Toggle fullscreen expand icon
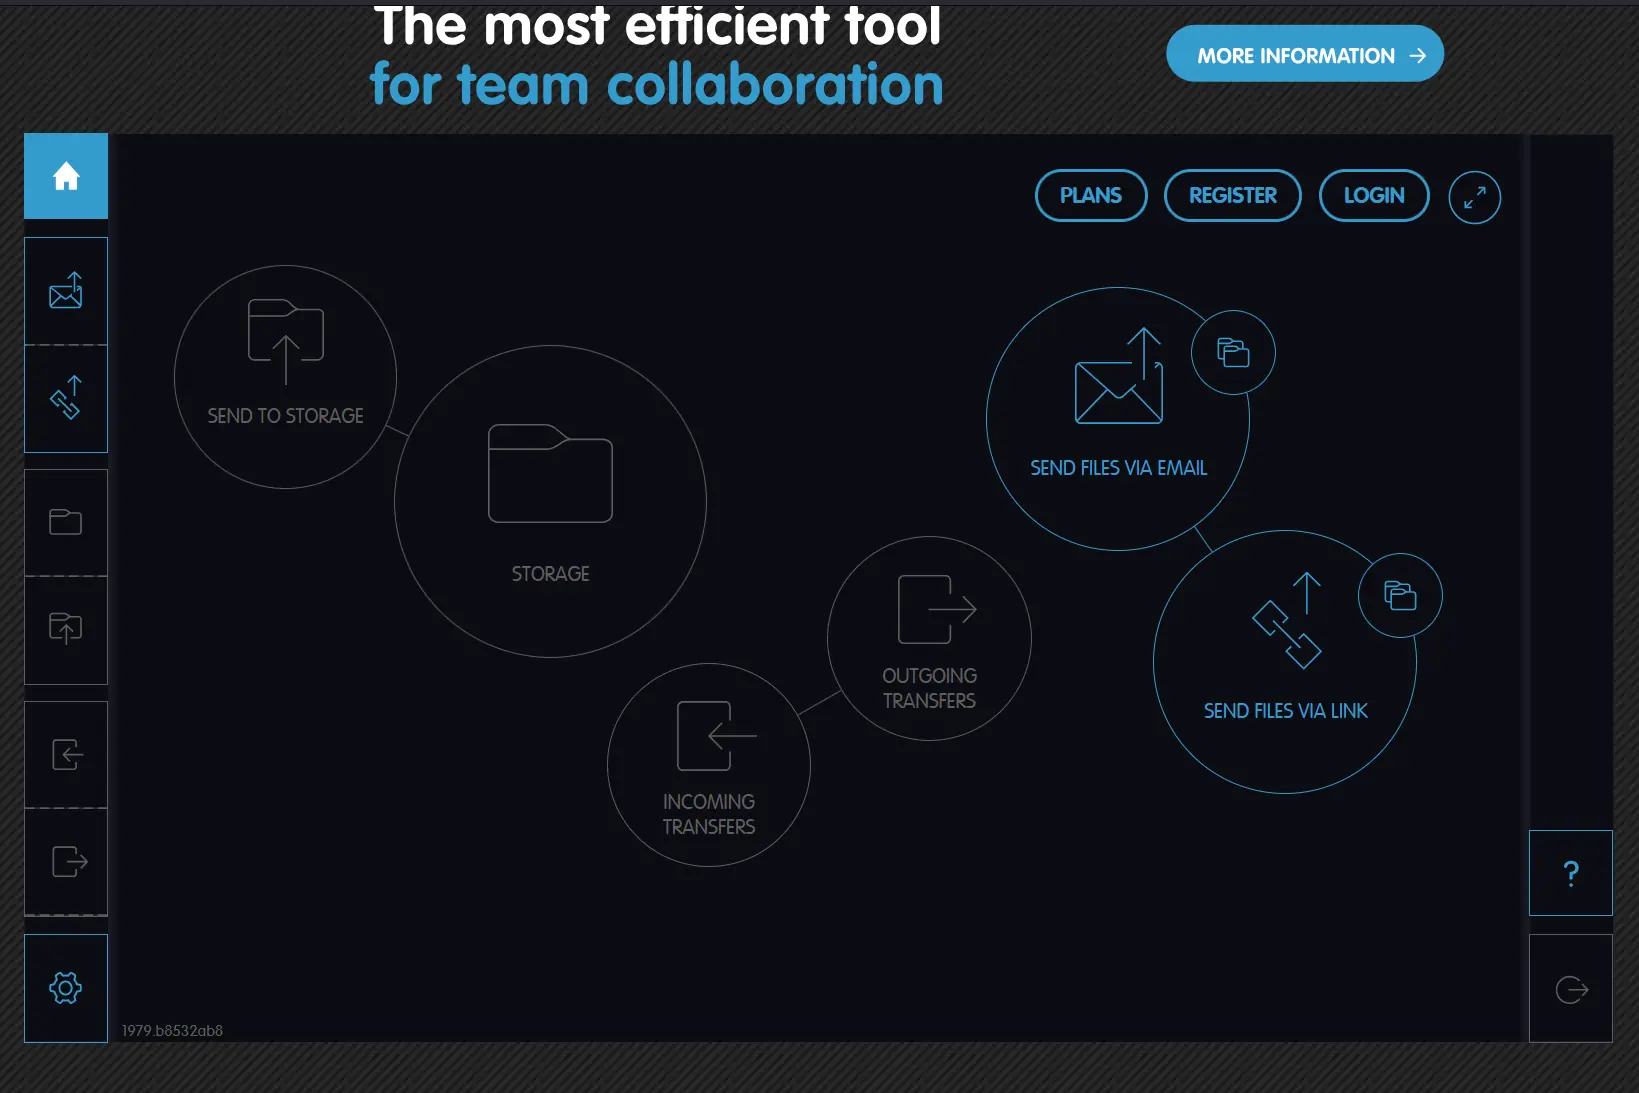The image size is (1639, 1093). (x=1474, y=197)
